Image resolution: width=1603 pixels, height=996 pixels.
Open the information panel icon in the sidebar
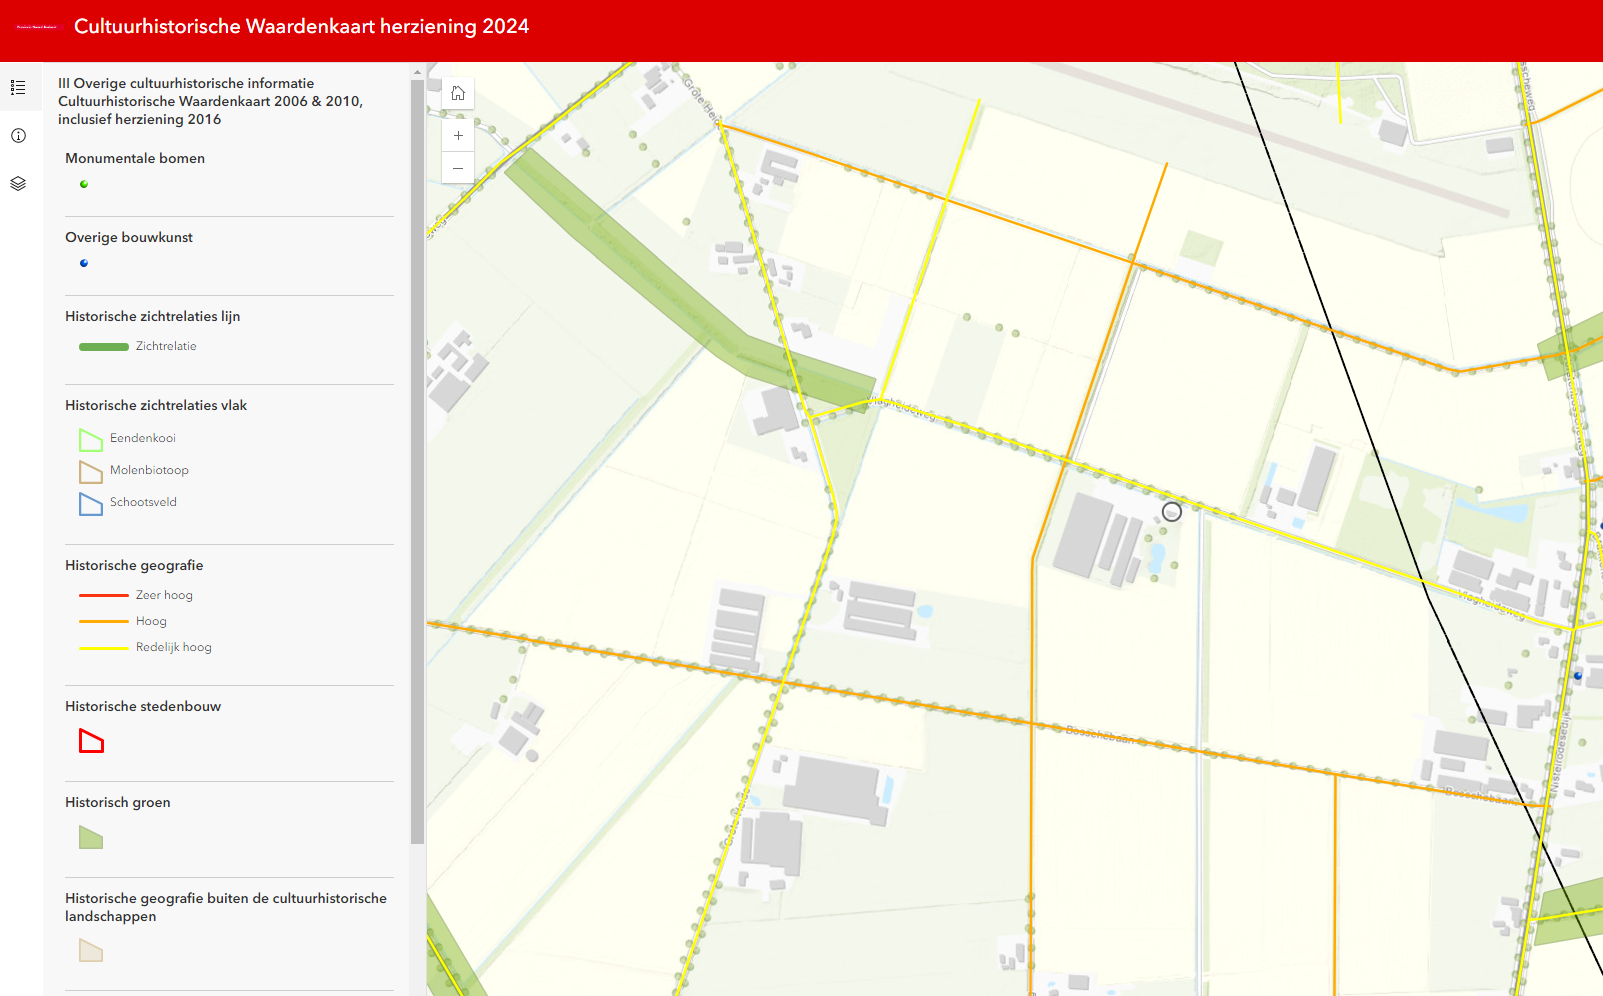point(18,136)
